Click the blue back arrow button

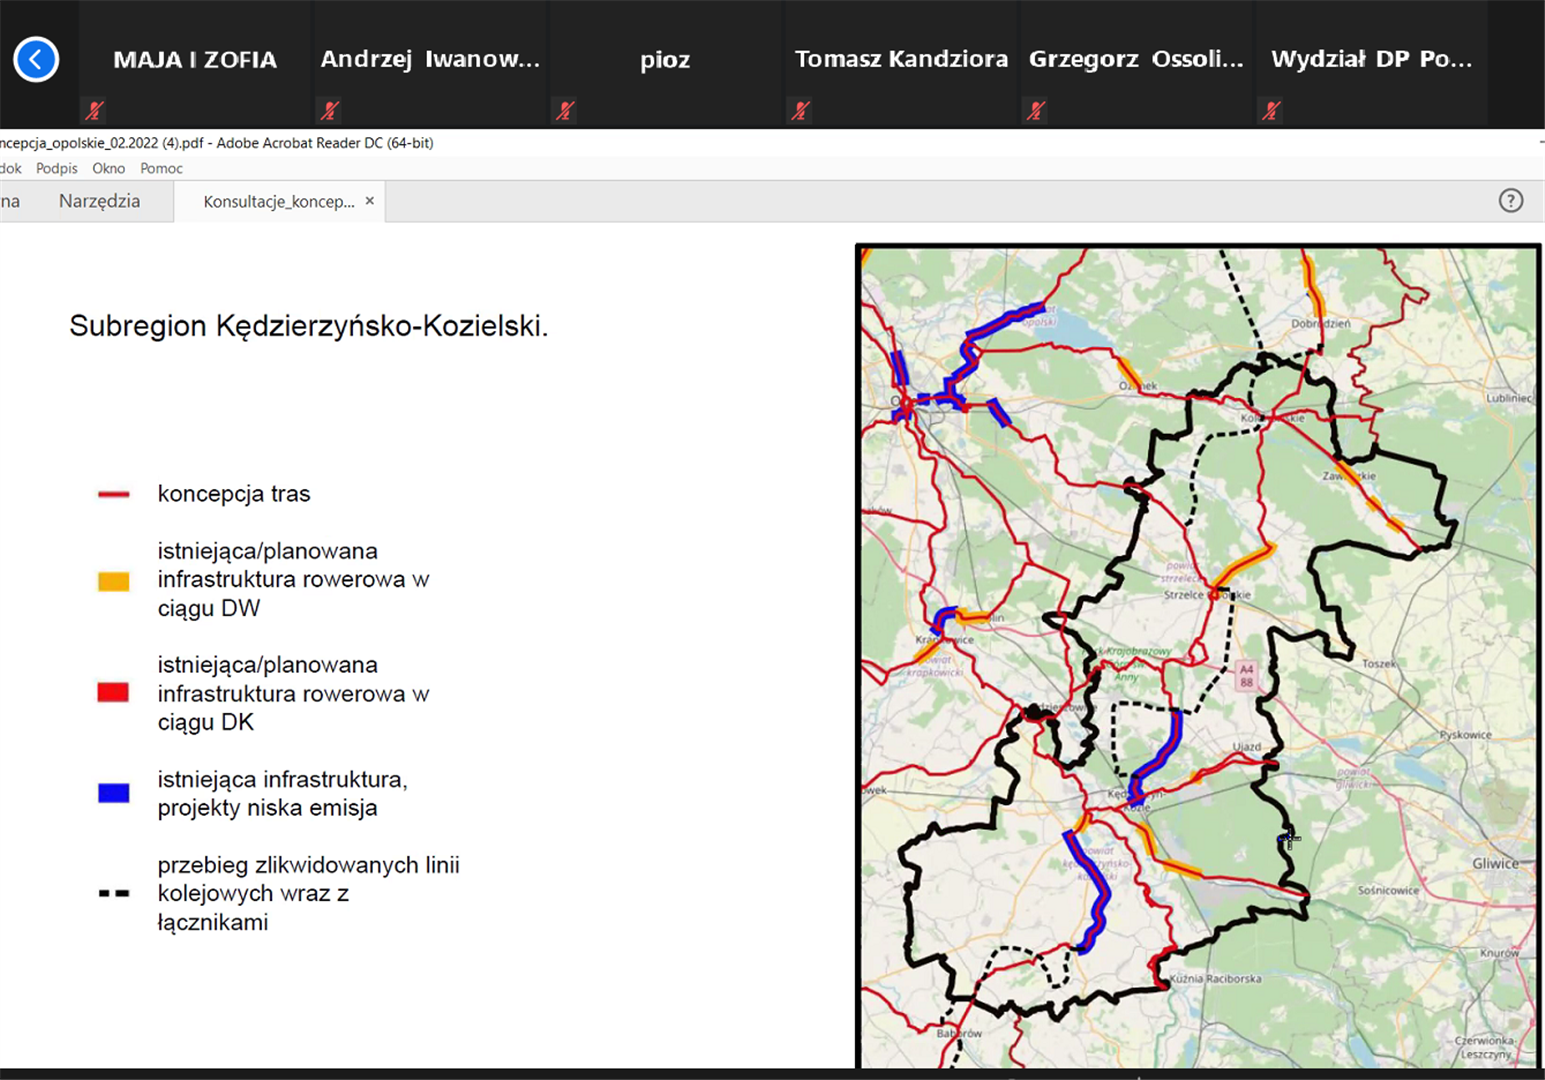pos(36,60)
